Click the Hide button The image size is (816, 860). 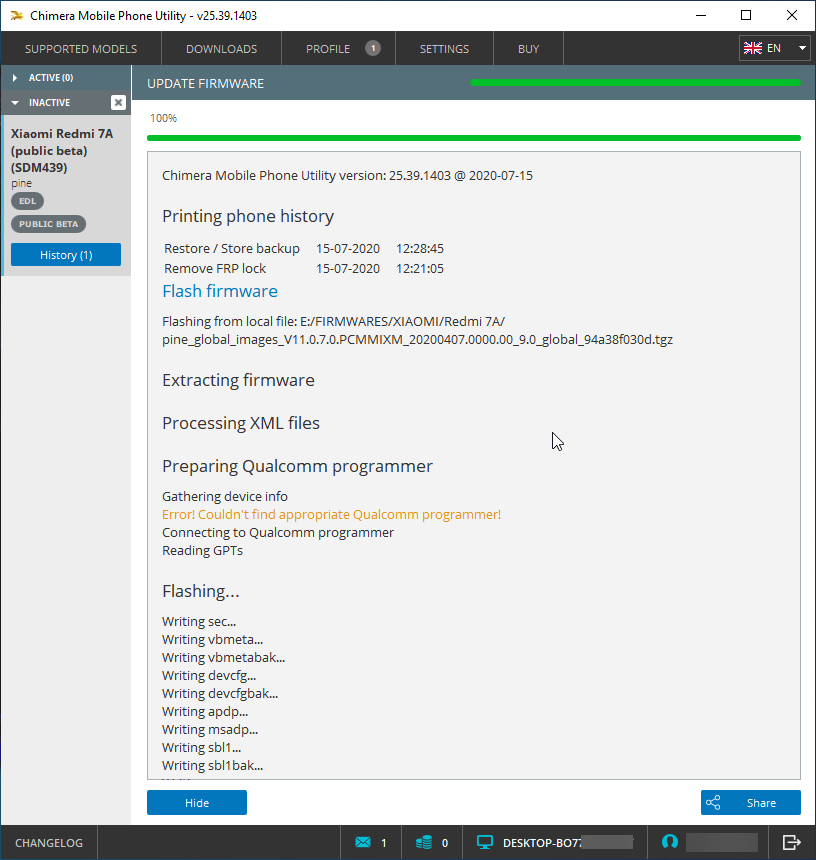click(197, 803)
